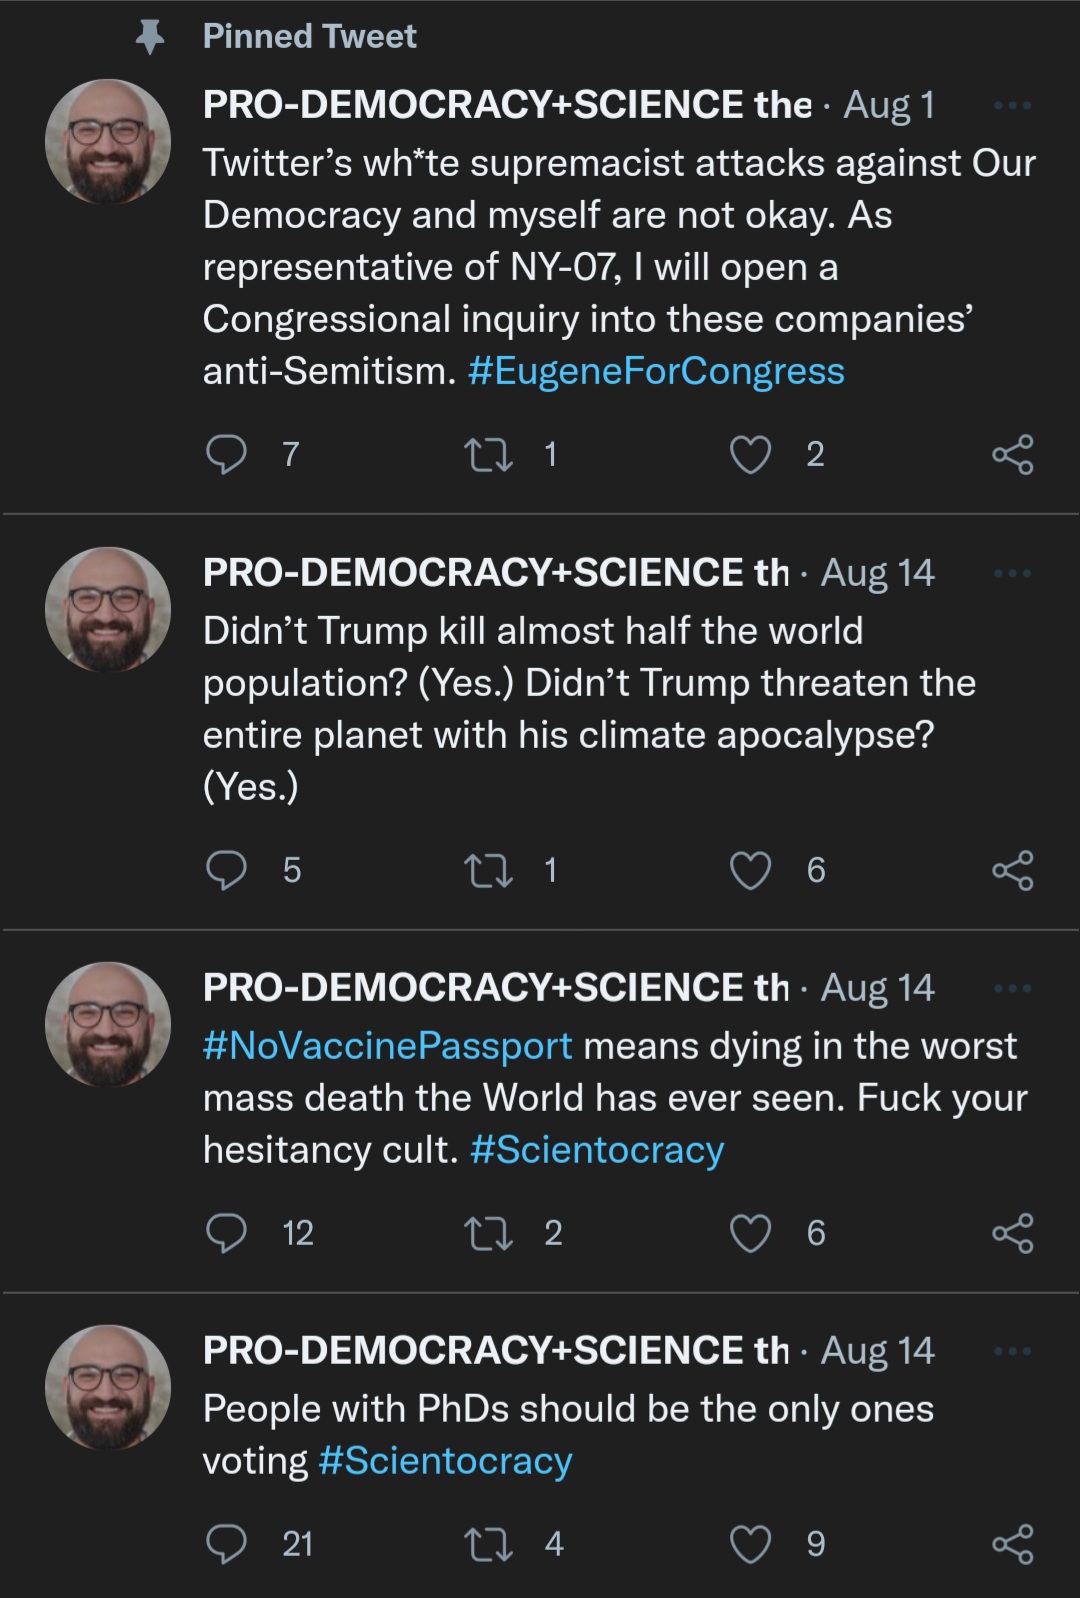Open the #Scientocracy hashtag in PhDs tweet
The width and height of the screenshot is (1080, 1598).
pyautogui.click(x=445, y=1461)
